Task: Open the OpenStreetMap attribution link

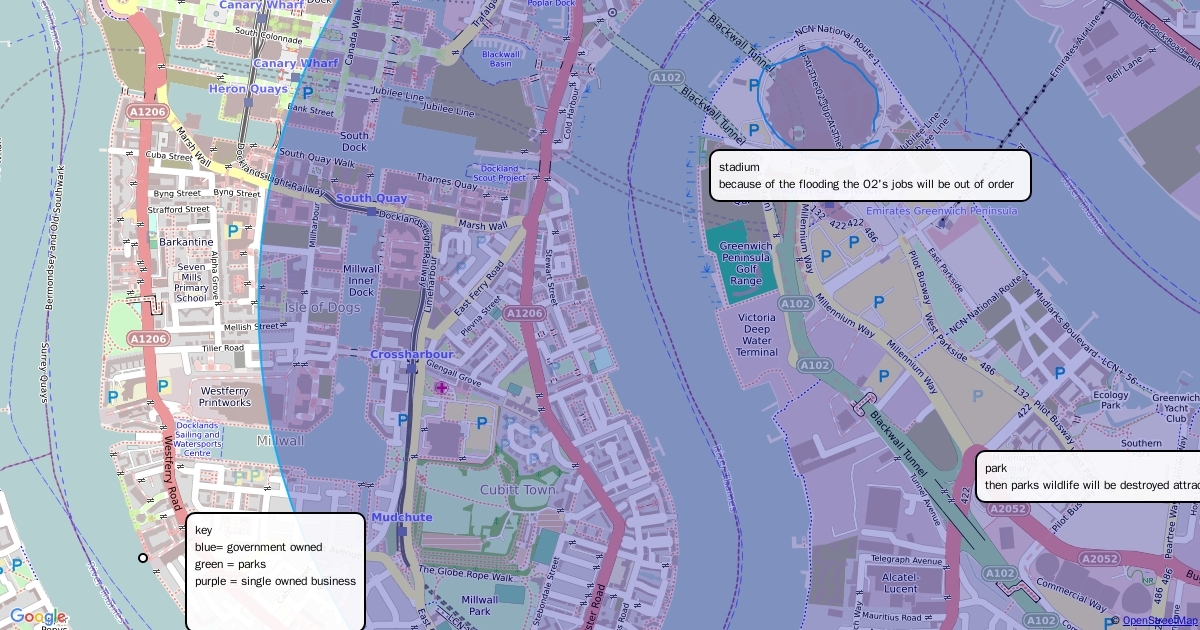Action: (x=1160, y=621)
